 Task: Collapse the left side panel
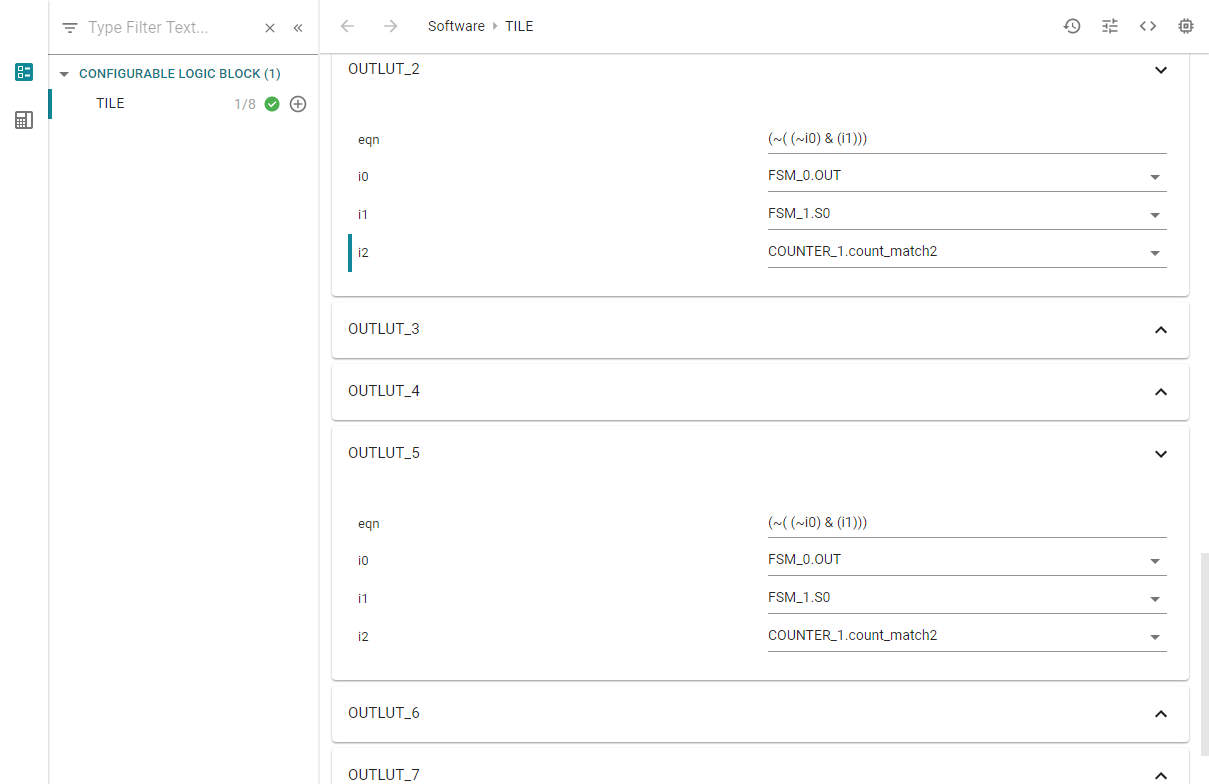(x=298, y=28)
